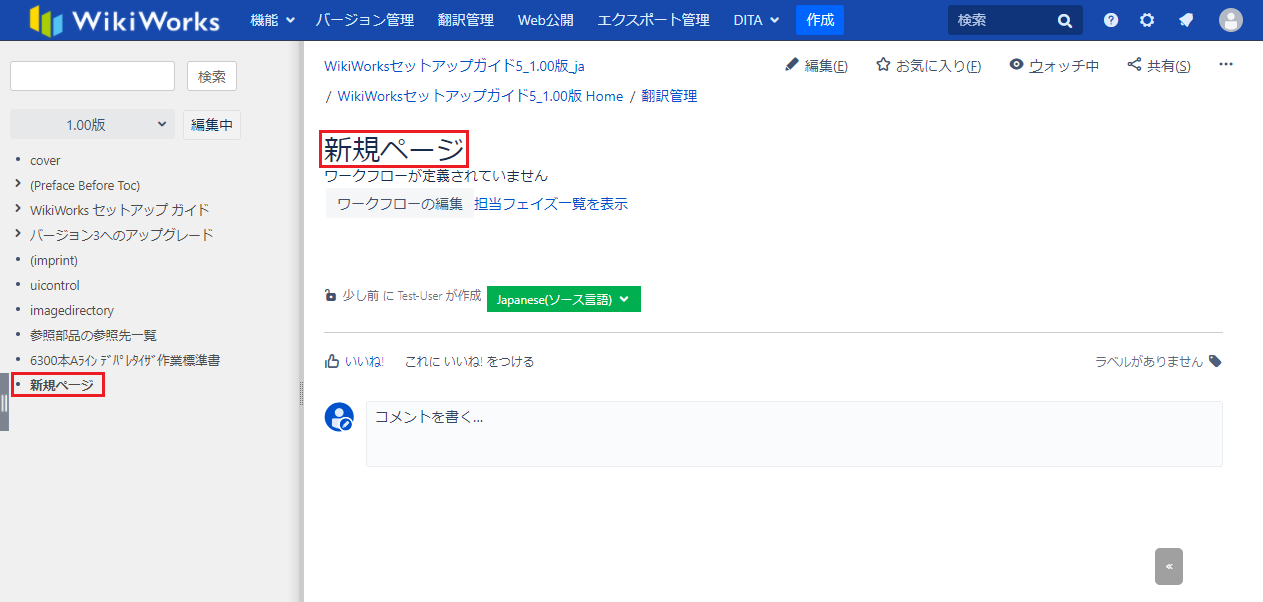This screenshot has height=602, width=1263.
Task: Click the sidebar 検索 search button
Action: tap(212, 76)
